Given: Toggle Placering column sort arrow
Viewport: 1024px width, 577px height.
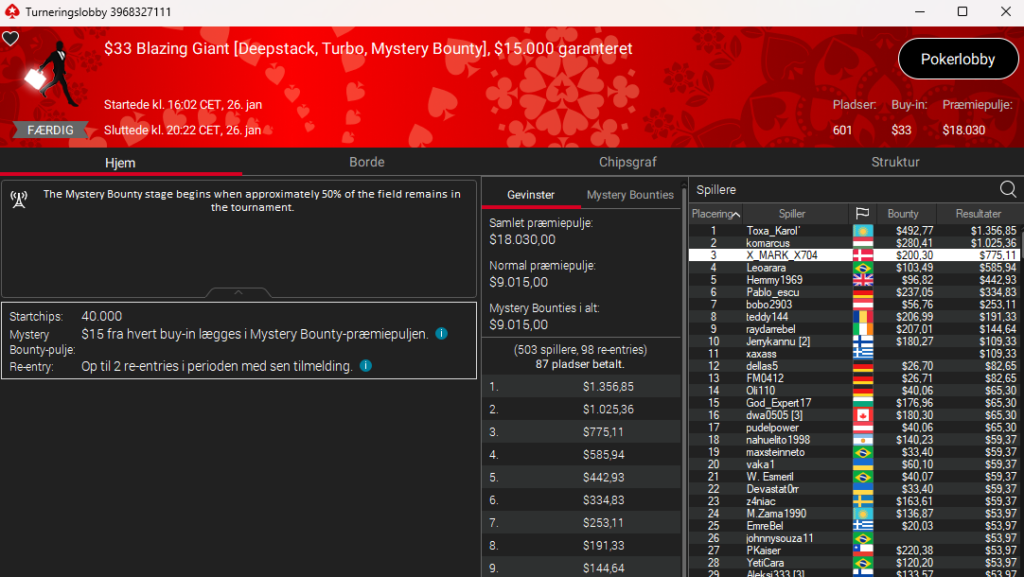Looking at the screenshot, I should click(x=737, y=214).
